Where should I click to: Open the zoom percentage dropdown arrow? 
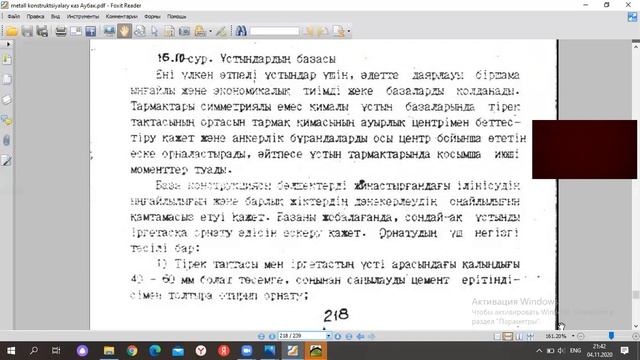[573, 336]
